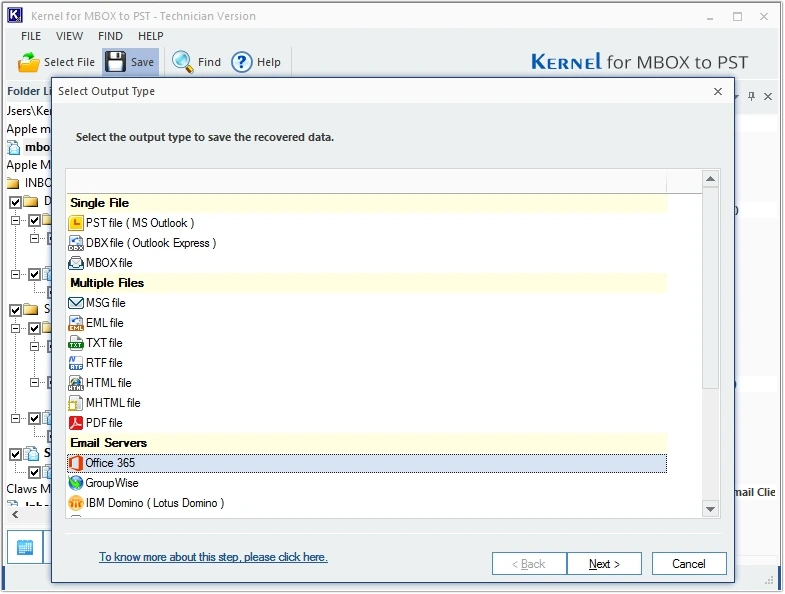Viewport: 785px width, 594px height.
Task: Open the FILE menu
Action: pos(31,36)
